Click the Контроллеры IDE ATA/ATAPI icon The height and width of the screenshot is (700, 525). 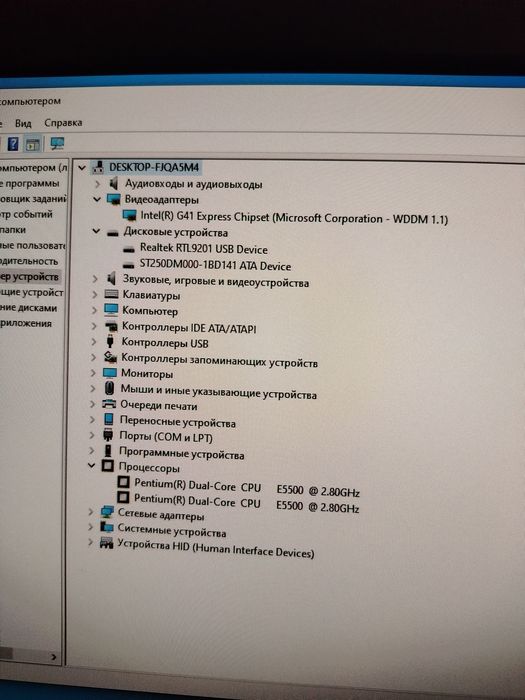111,326
